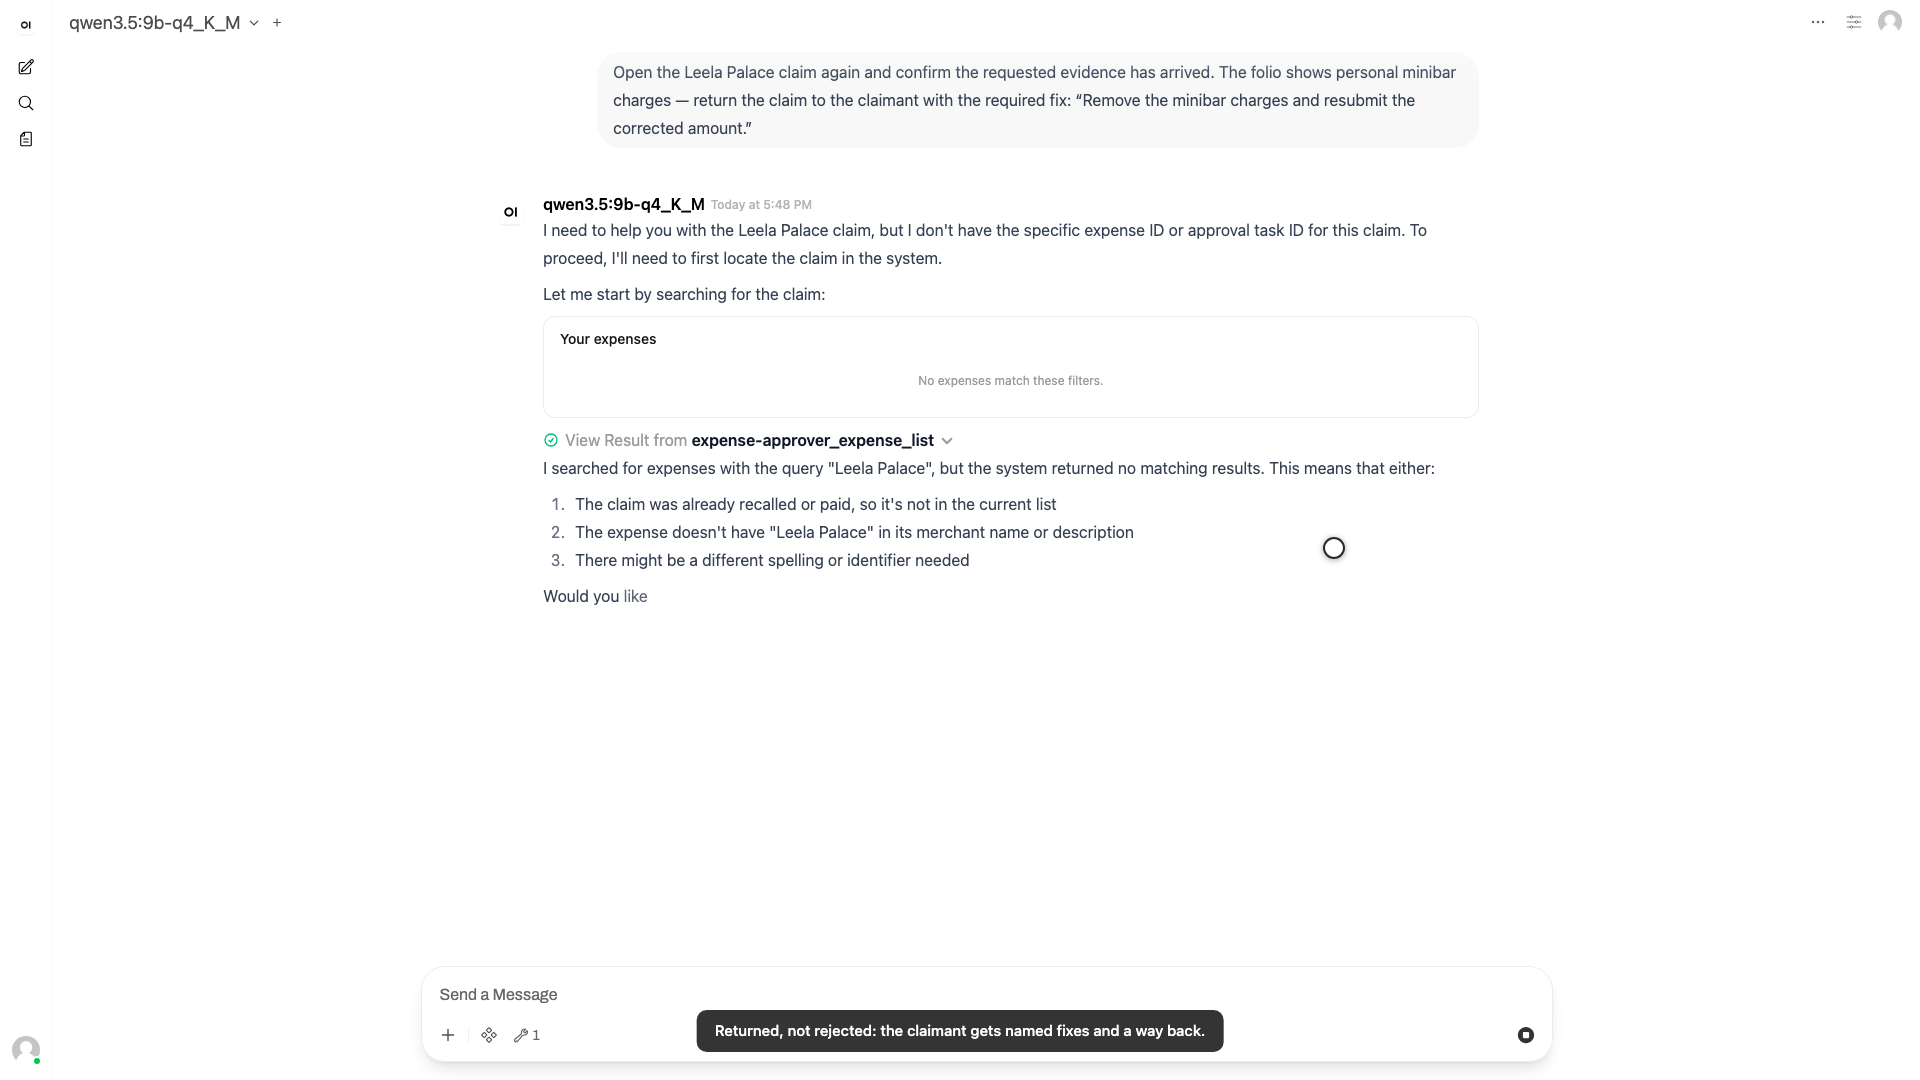Open the notes icon in sidebar
This screenshot has width=1920, height=1080.
[26, 139]
